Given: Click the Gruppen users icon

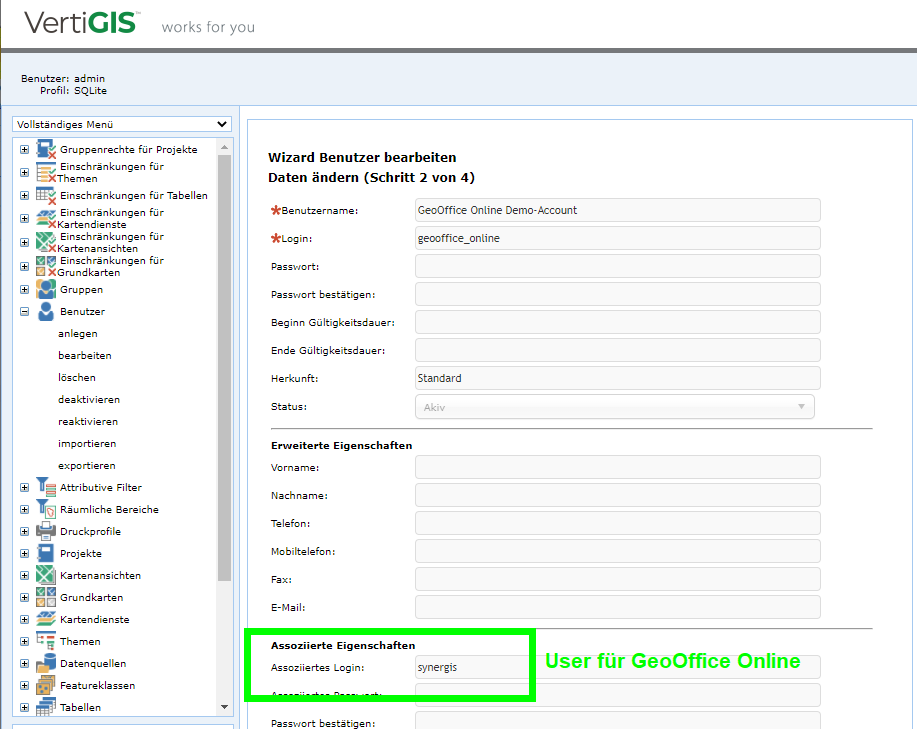Looking at the screenshot, I should (46, 289).
